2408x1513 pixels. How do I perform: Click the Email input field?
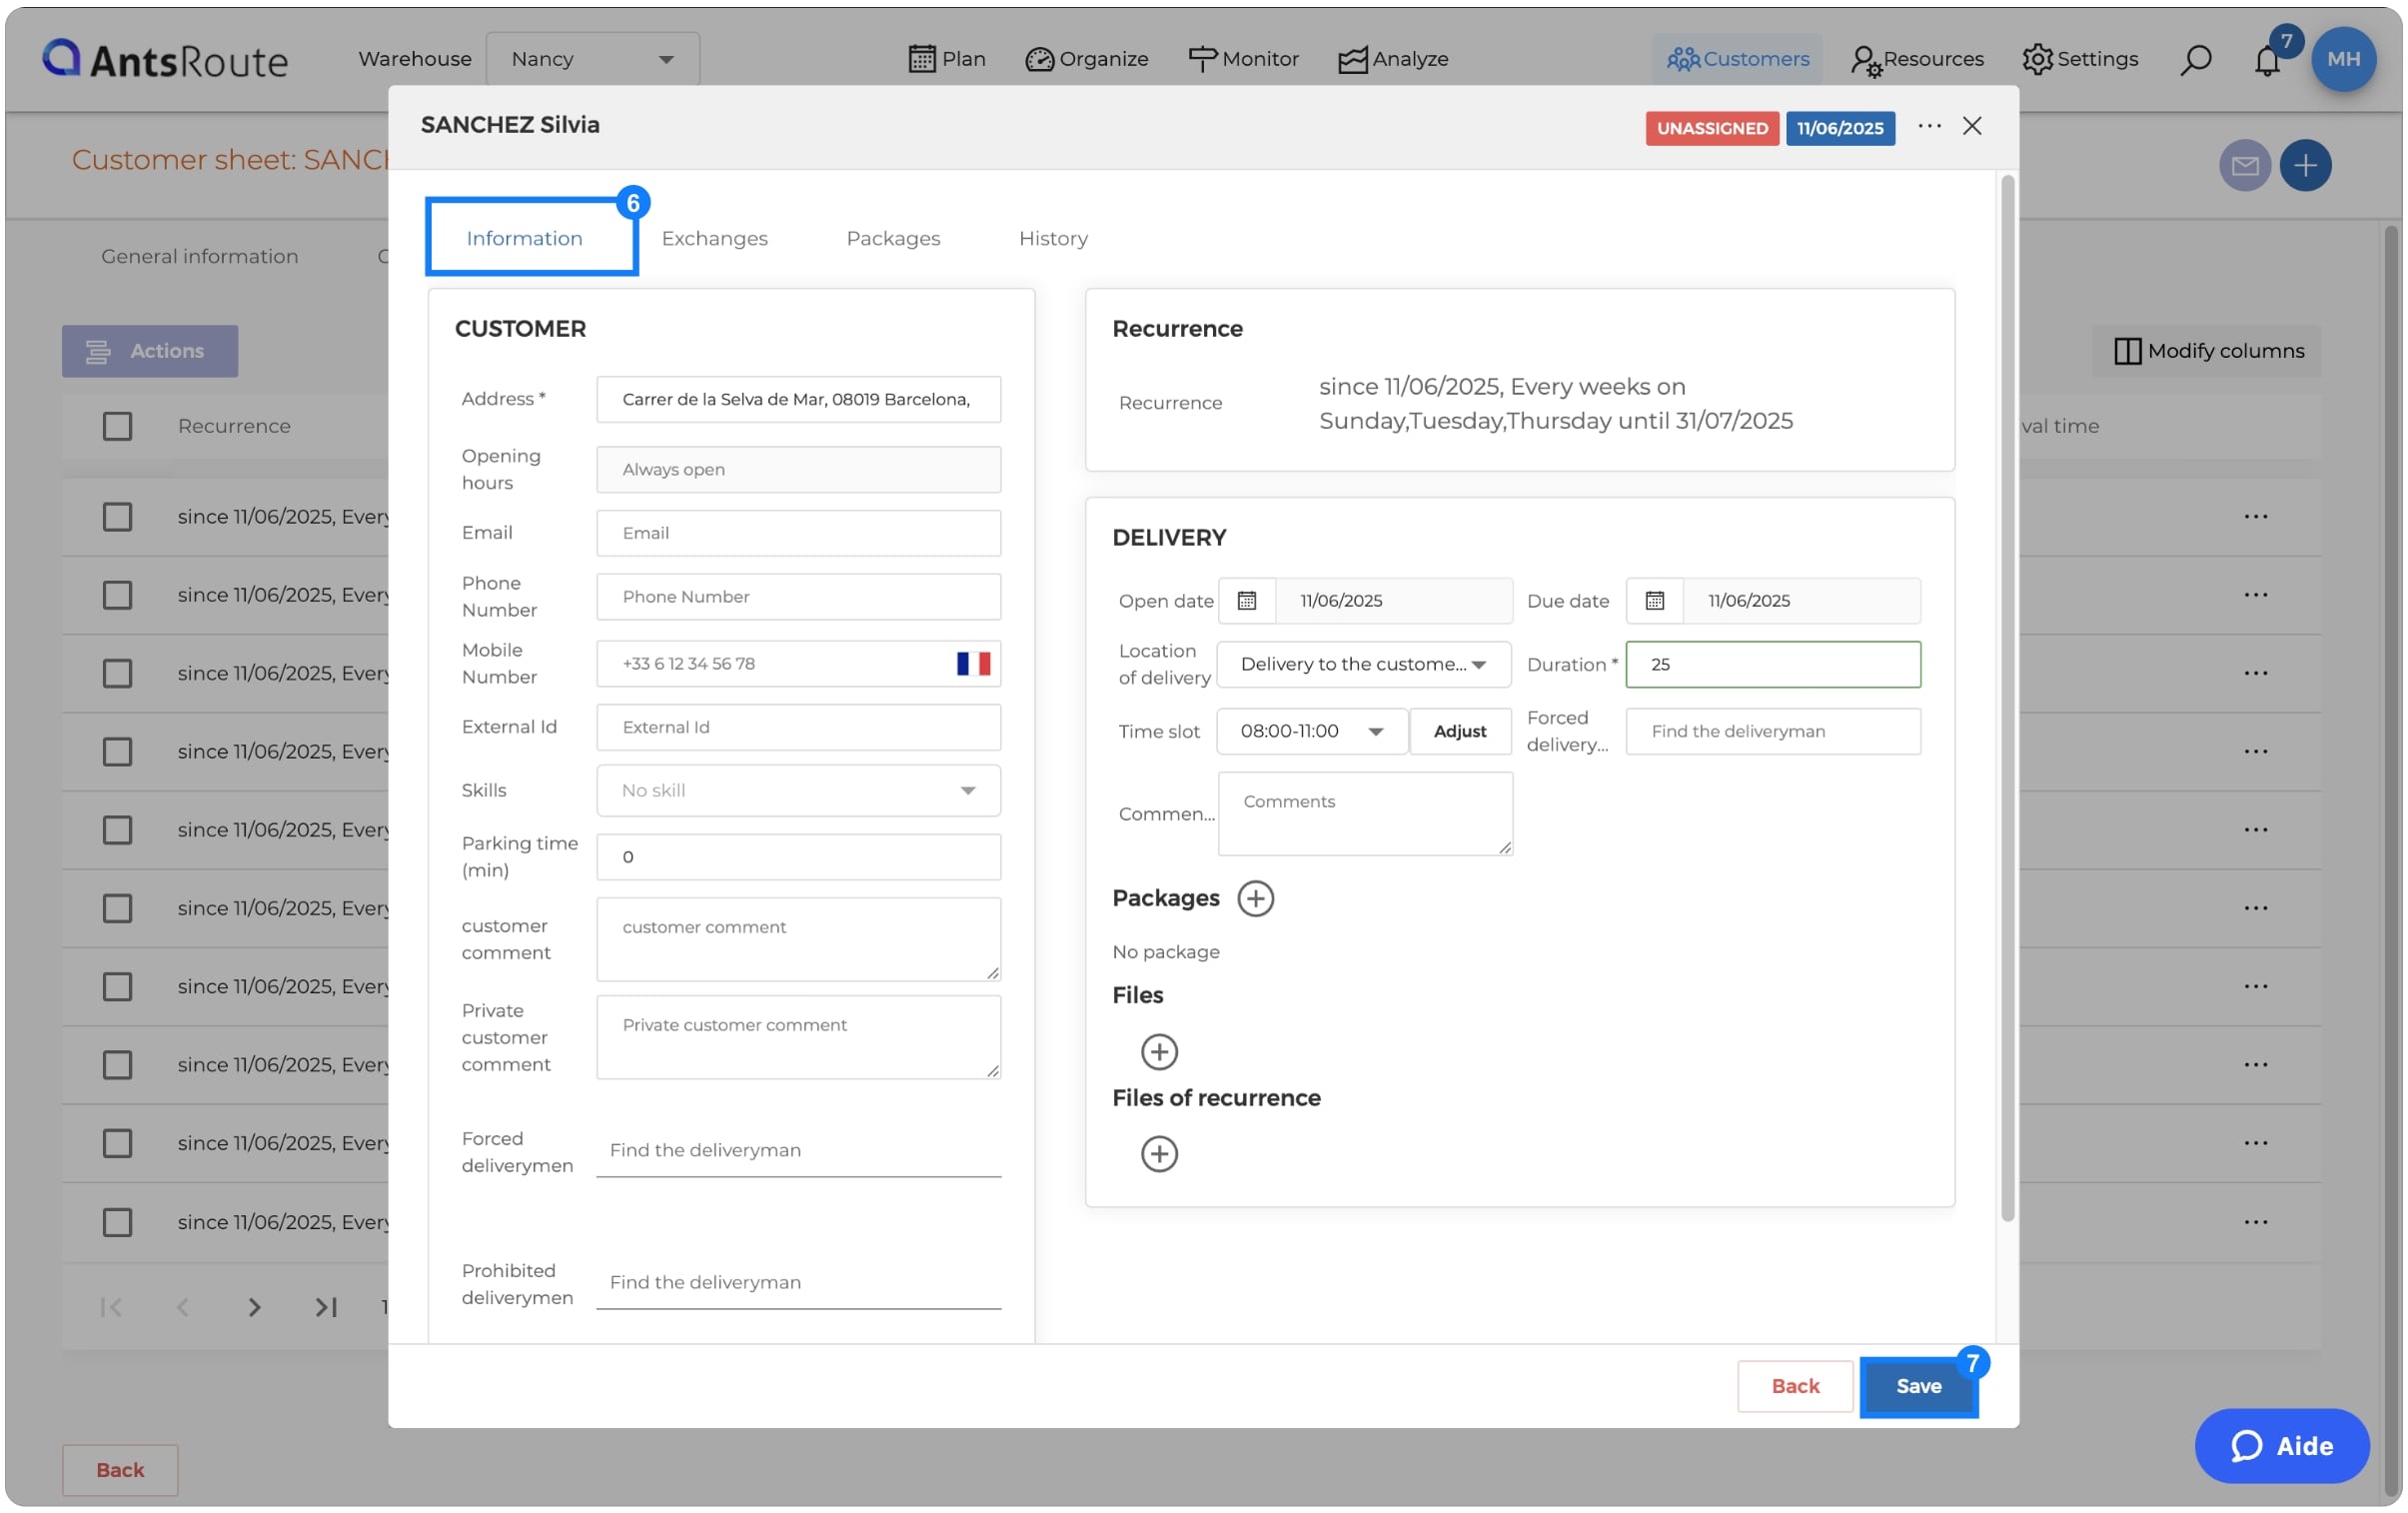point(798,533)
